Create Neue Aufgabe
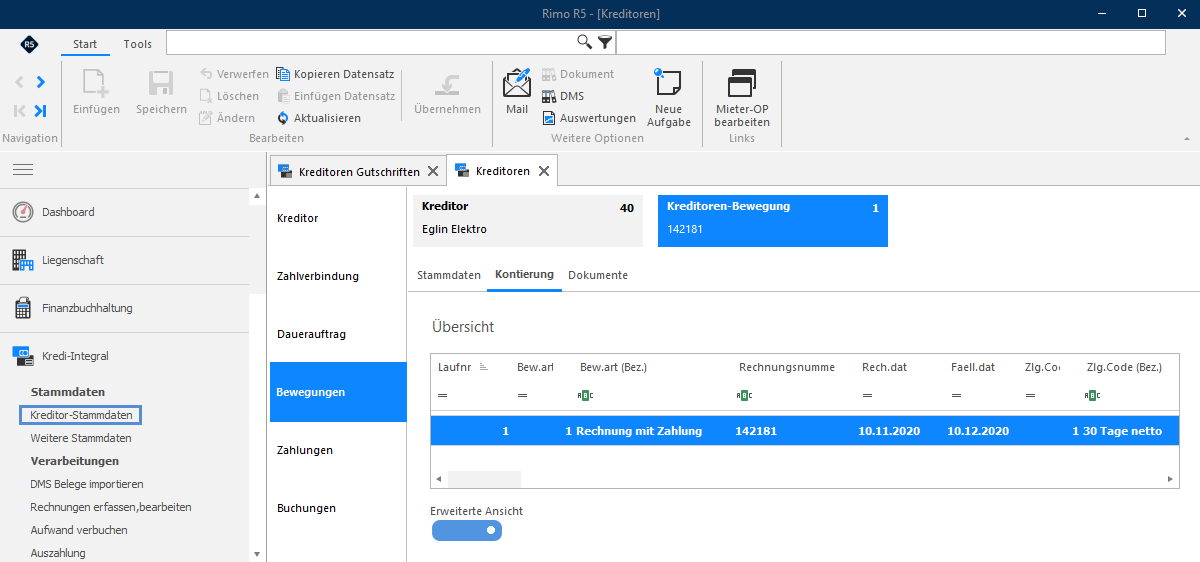 point(669,97)
